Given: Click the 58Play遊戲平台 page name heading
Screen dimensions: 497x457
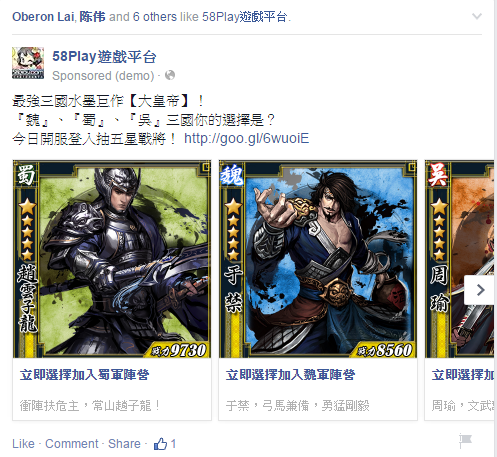Looking at the screenshot, I should (104, 56).
